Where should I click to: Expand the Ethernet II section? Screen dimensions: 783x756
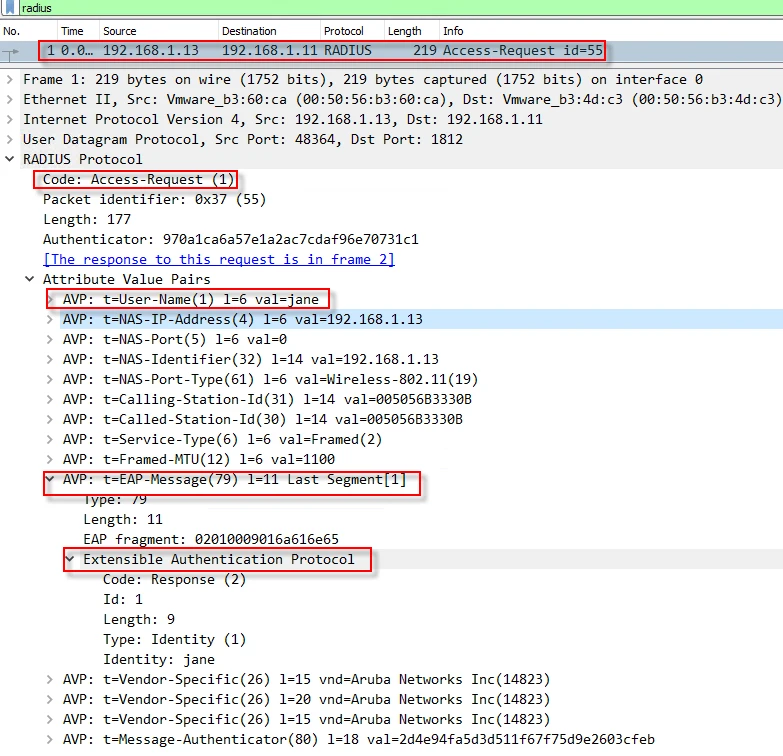10,99
